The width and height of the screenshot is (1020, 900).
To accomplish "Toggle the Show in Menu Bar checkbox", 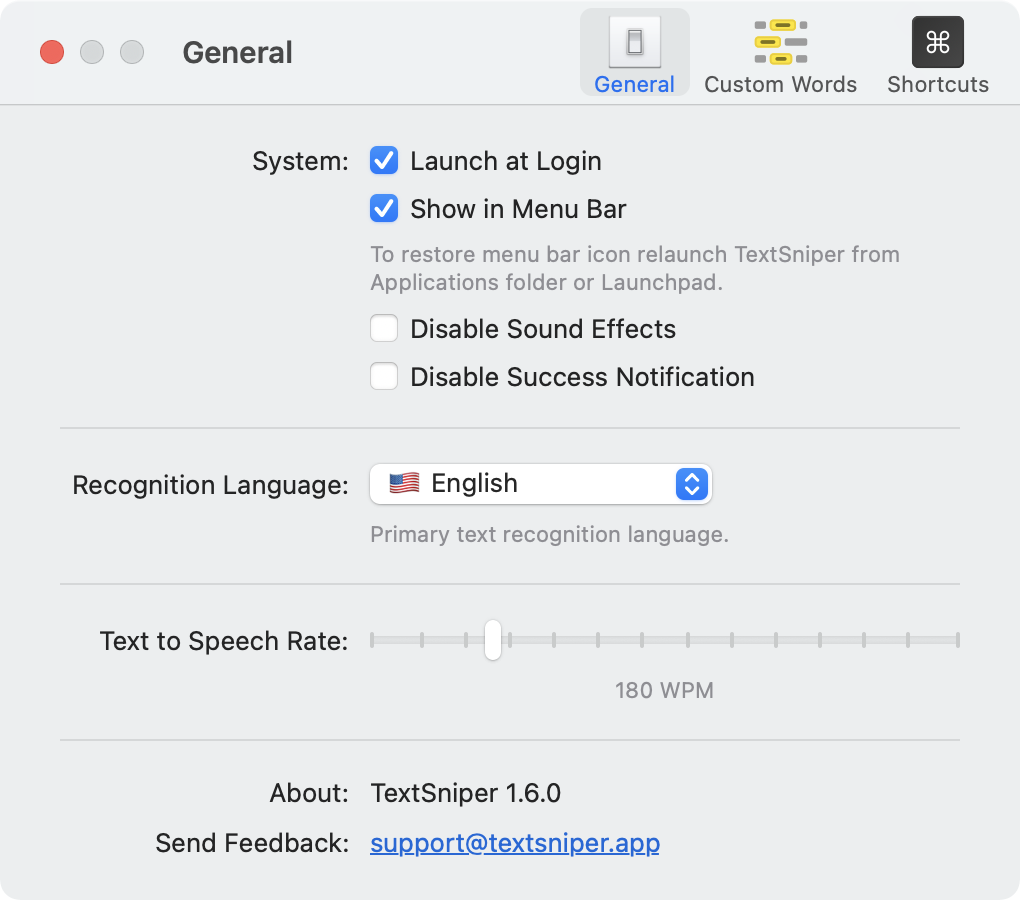I will click(384, 209).
